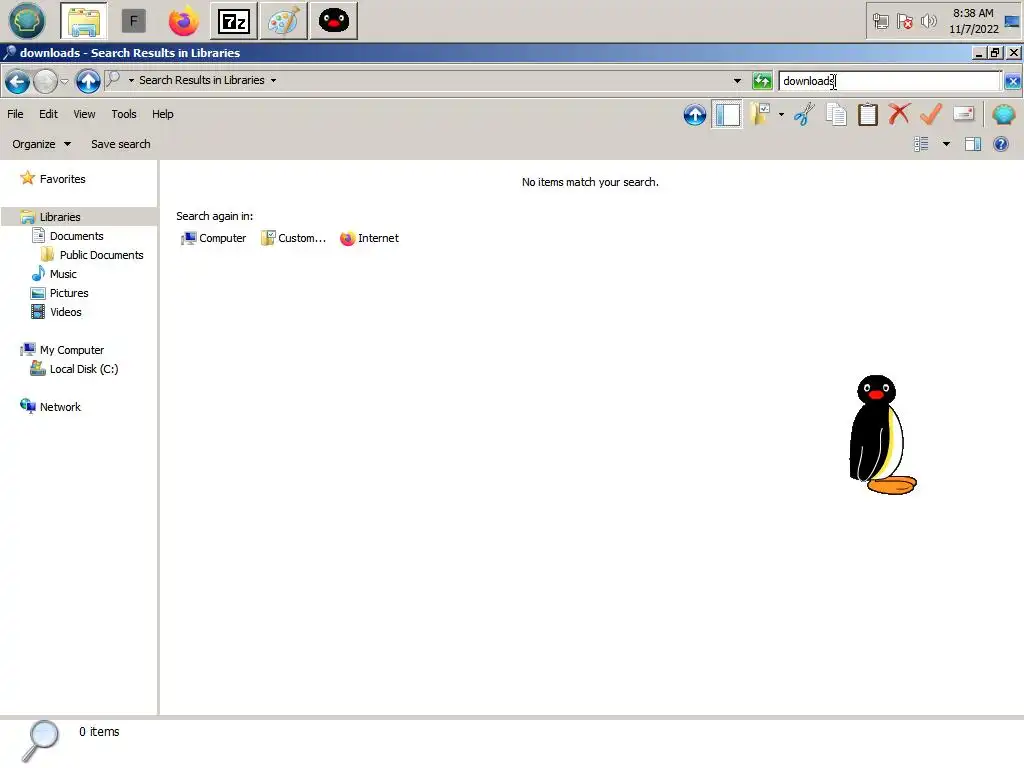
Task: Click the shell settings toolbar icon
Action: pyautogui.click(x=1004, y=115)
